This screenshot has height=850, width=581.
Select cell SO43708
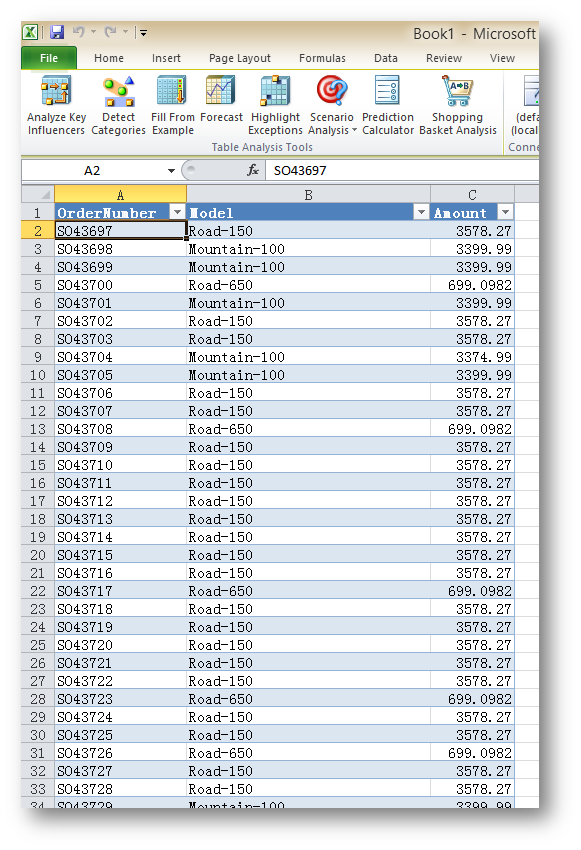120,429
